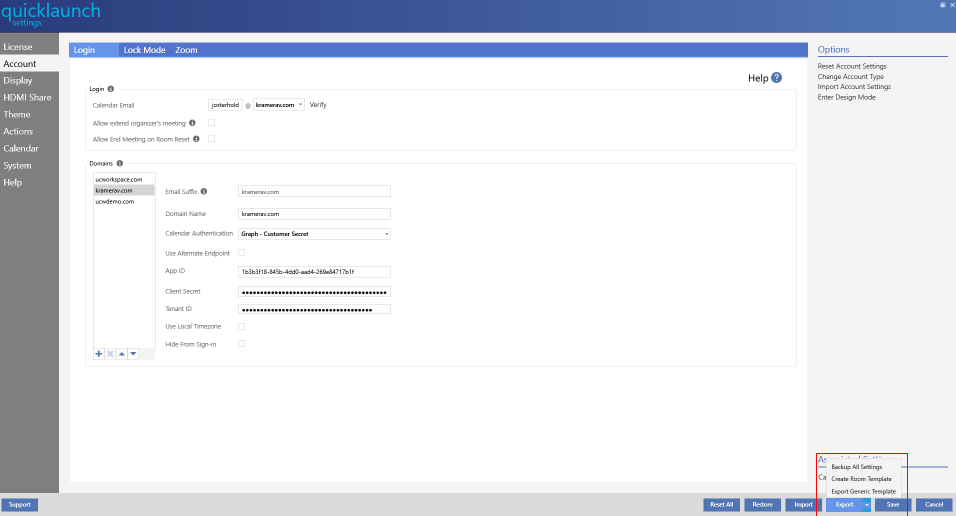Image resolution: width=956 pixels, height=516 pixels.
Task: Click the Client Secret input field
Action: (314, 292)
